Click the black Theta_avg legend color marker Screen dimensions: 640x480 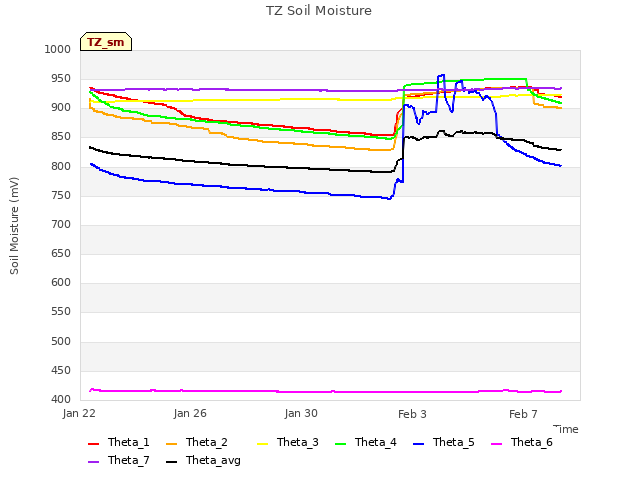(171, 462)
